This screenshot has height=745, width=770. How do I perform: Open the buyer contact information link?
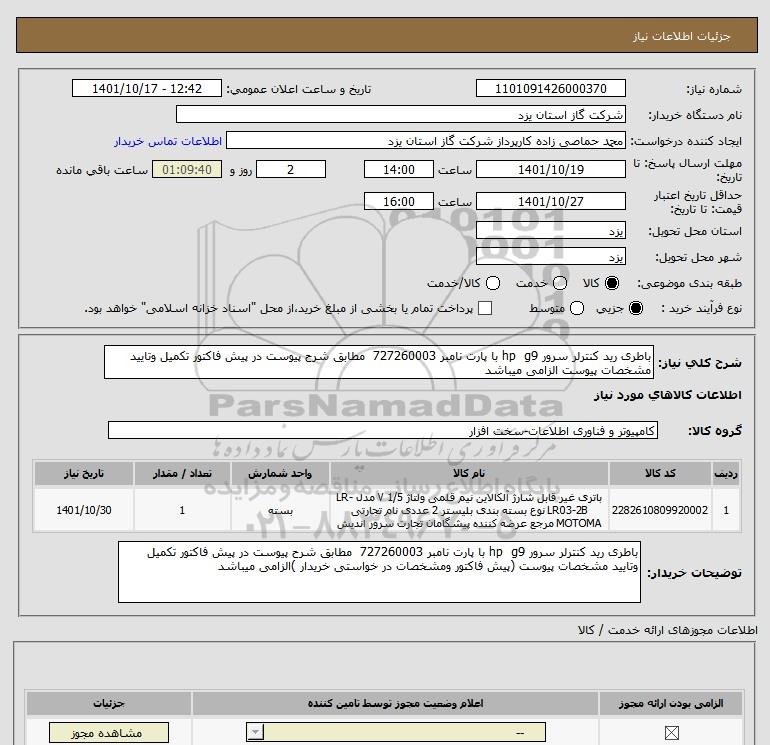click(x=168, y=141)
